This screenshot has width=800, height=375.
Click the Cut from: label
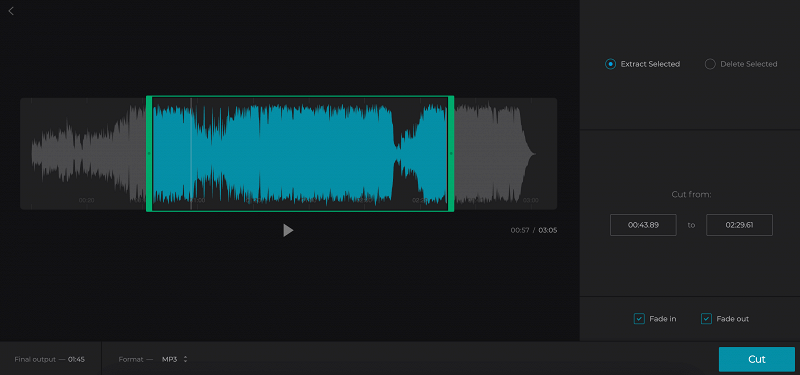(691, 194)
